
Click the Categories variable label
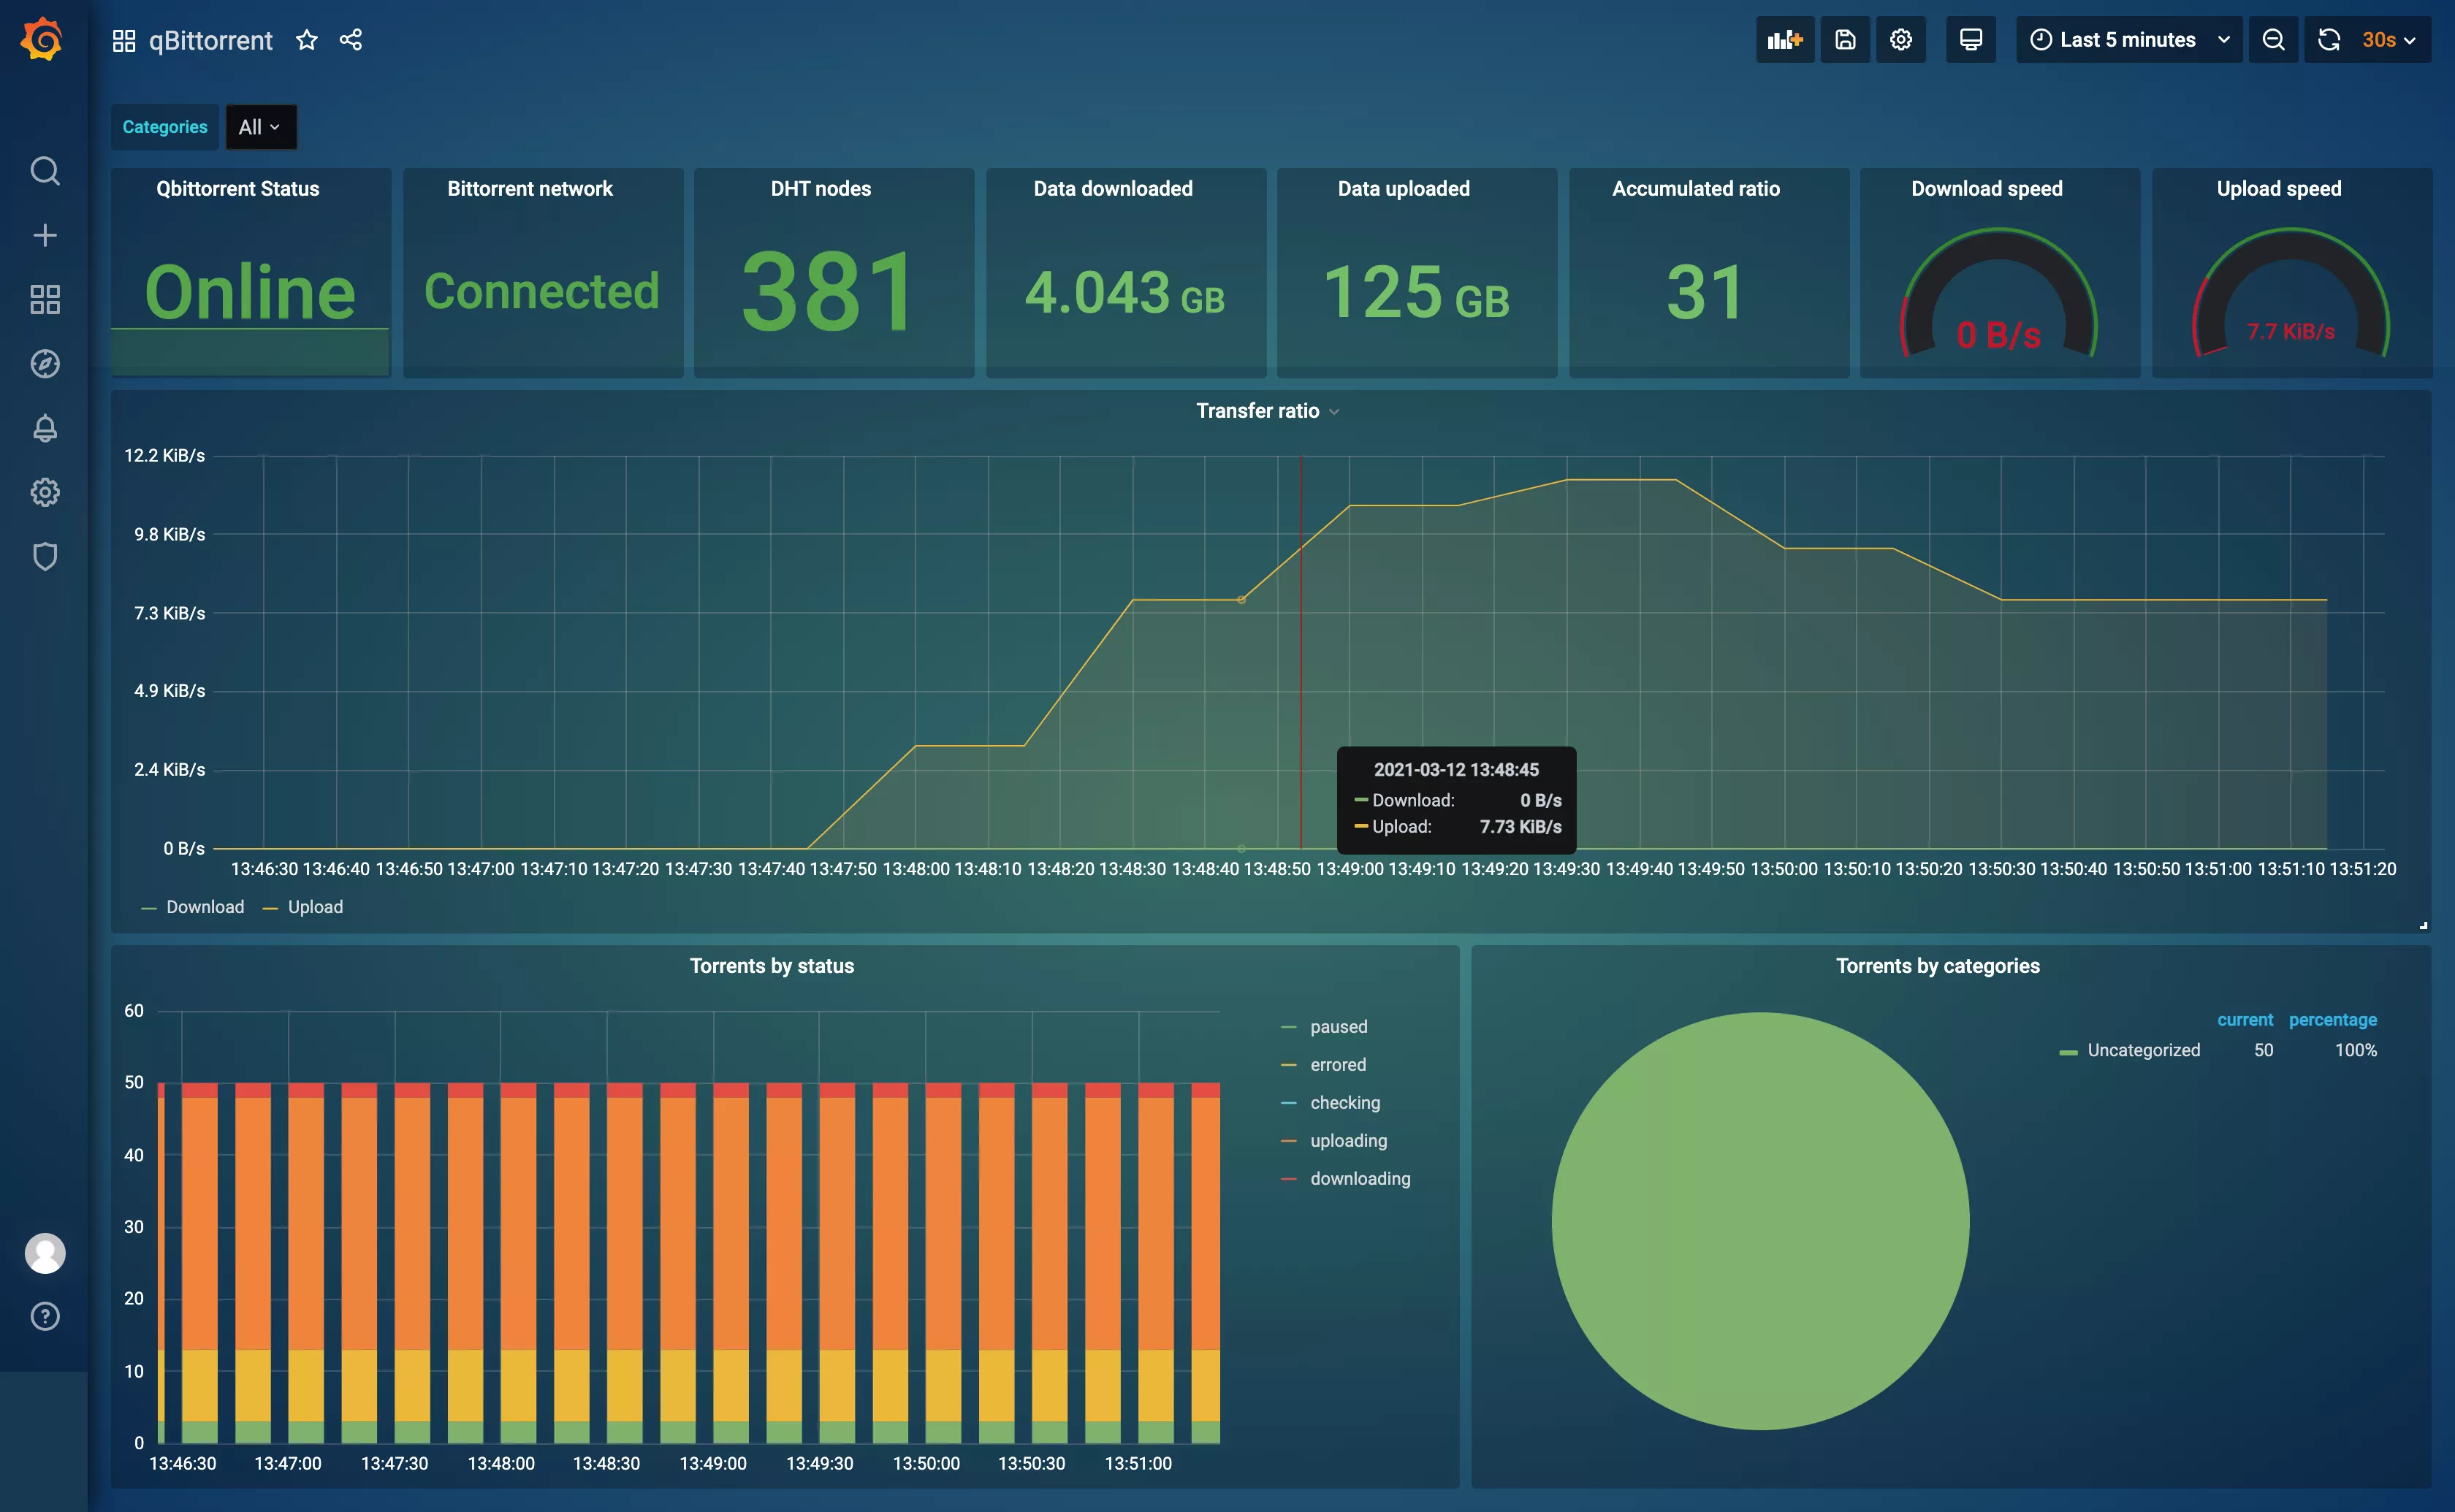coord(165,127)
